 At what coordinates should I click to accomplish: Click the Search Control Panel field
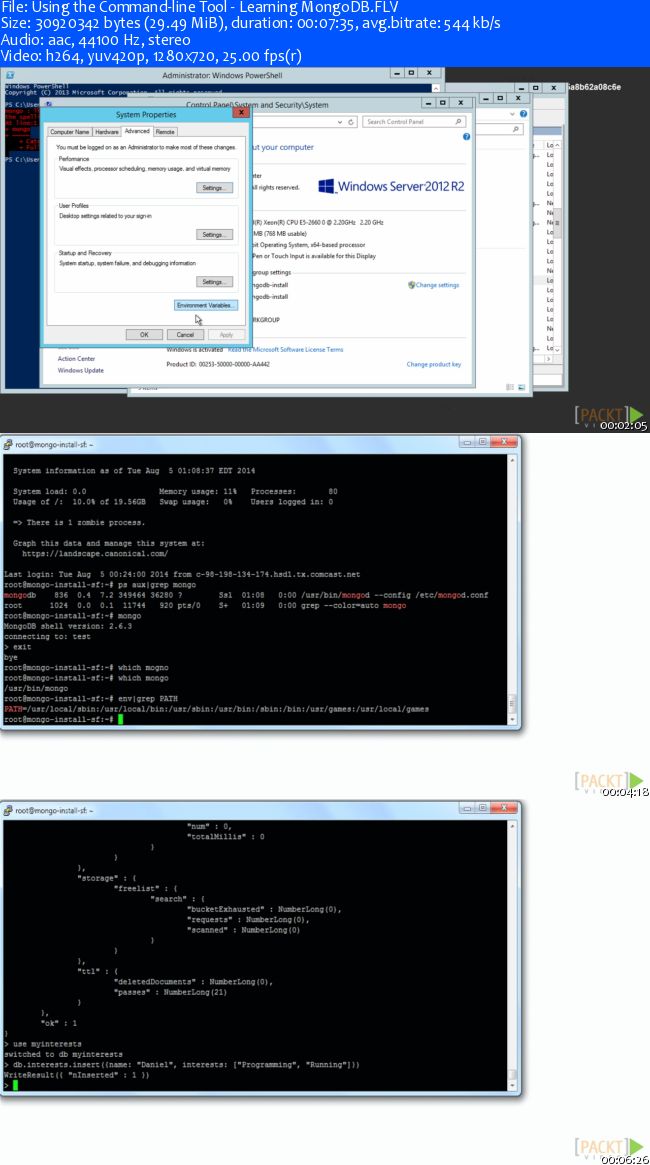[415, 122]
